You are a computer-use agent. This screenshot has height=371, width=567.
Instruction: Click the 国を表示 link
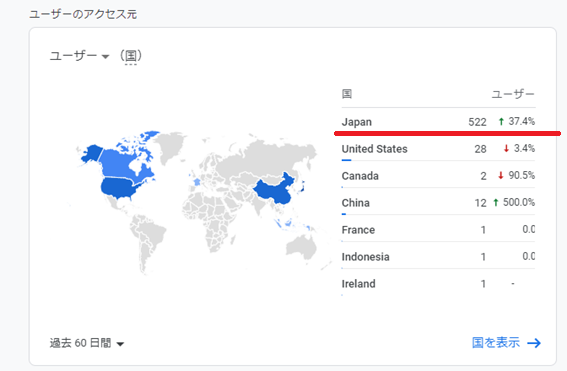click(495, 342)
